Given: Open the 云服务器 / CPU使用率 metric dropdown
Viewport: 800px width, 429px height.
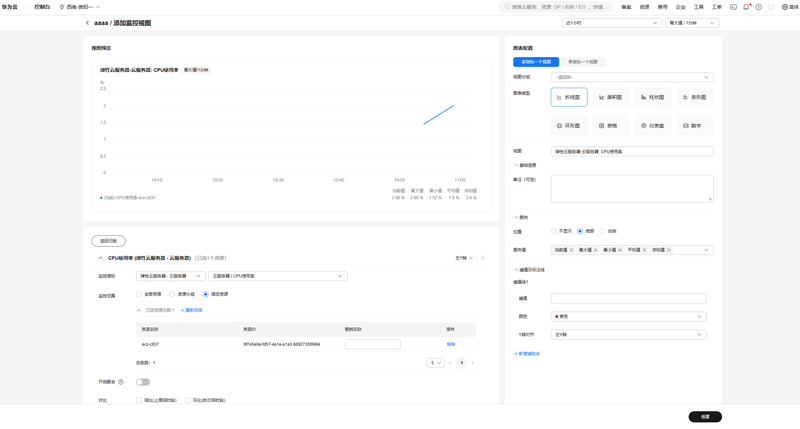Looking at the screenshot, I should 278,276.
